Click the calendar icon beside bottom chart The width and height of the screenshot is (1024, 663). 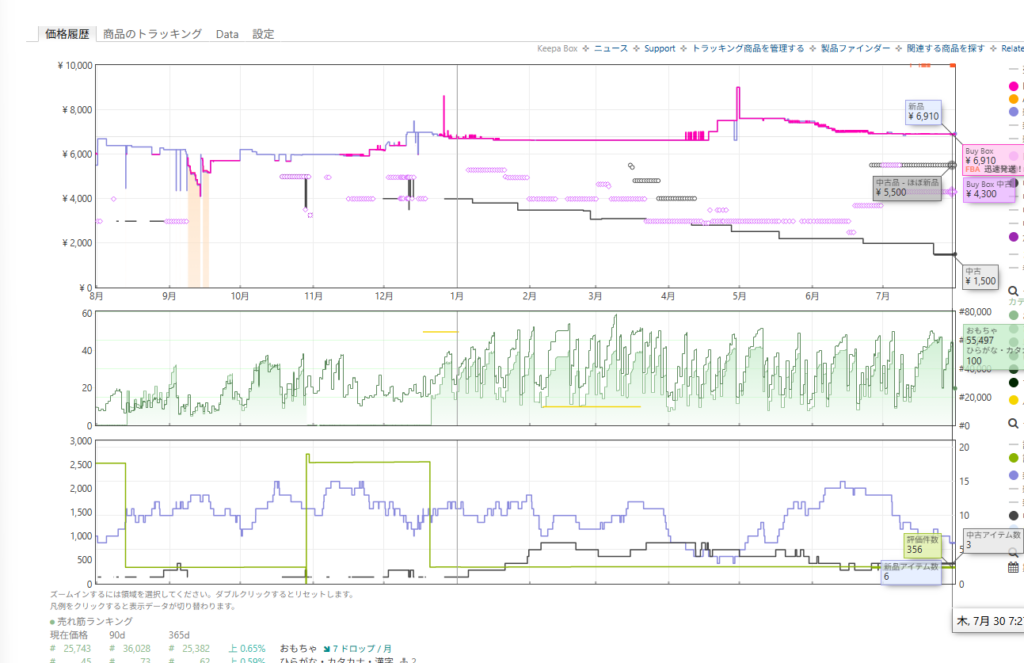tap(1014, 567)
